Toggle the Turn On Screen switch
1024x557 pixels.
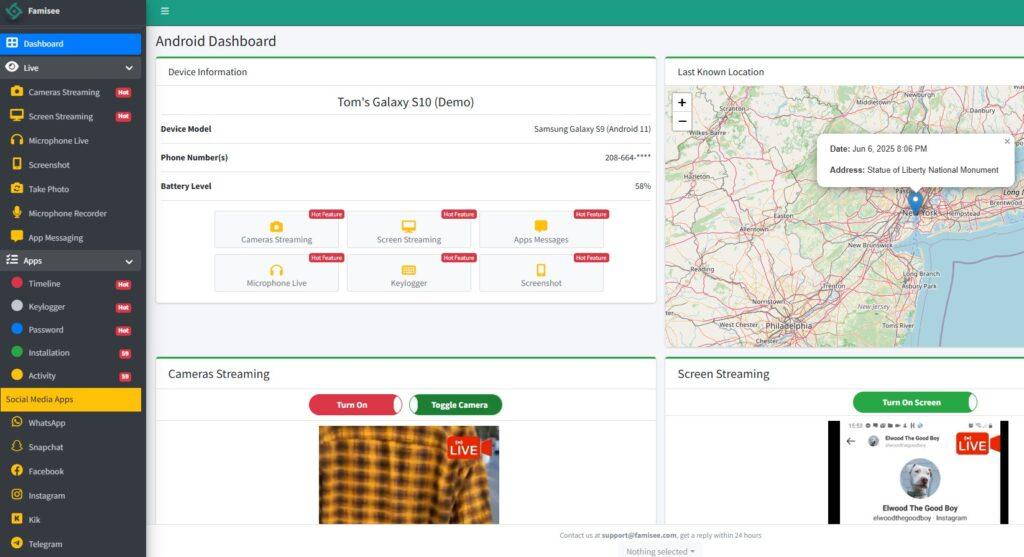915,402
